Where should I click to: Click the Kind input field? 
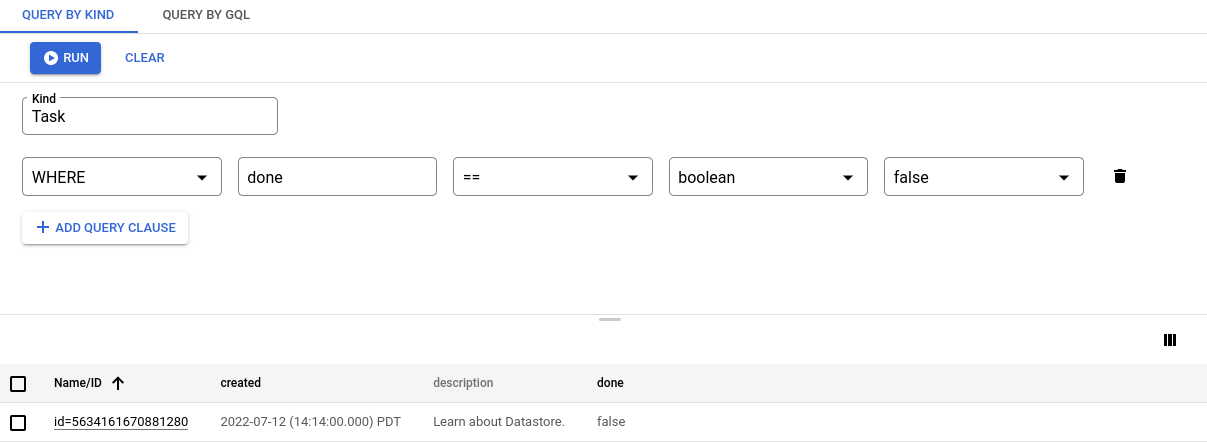[150, 116]
